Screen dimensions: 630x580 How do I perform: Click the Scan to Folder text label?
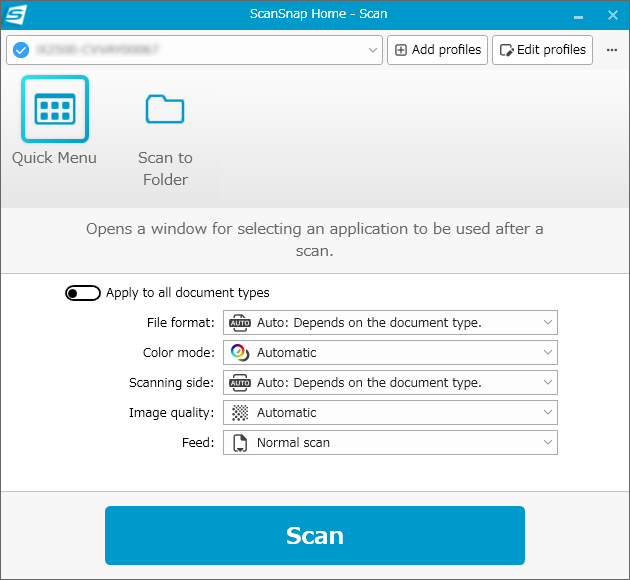pyautogui.click(x=165, y=169)
